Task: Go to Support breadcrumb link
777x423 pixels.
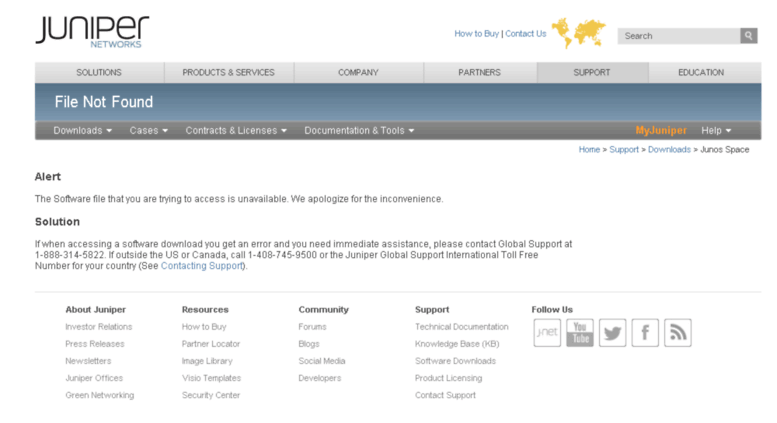Action: point(624,150)
